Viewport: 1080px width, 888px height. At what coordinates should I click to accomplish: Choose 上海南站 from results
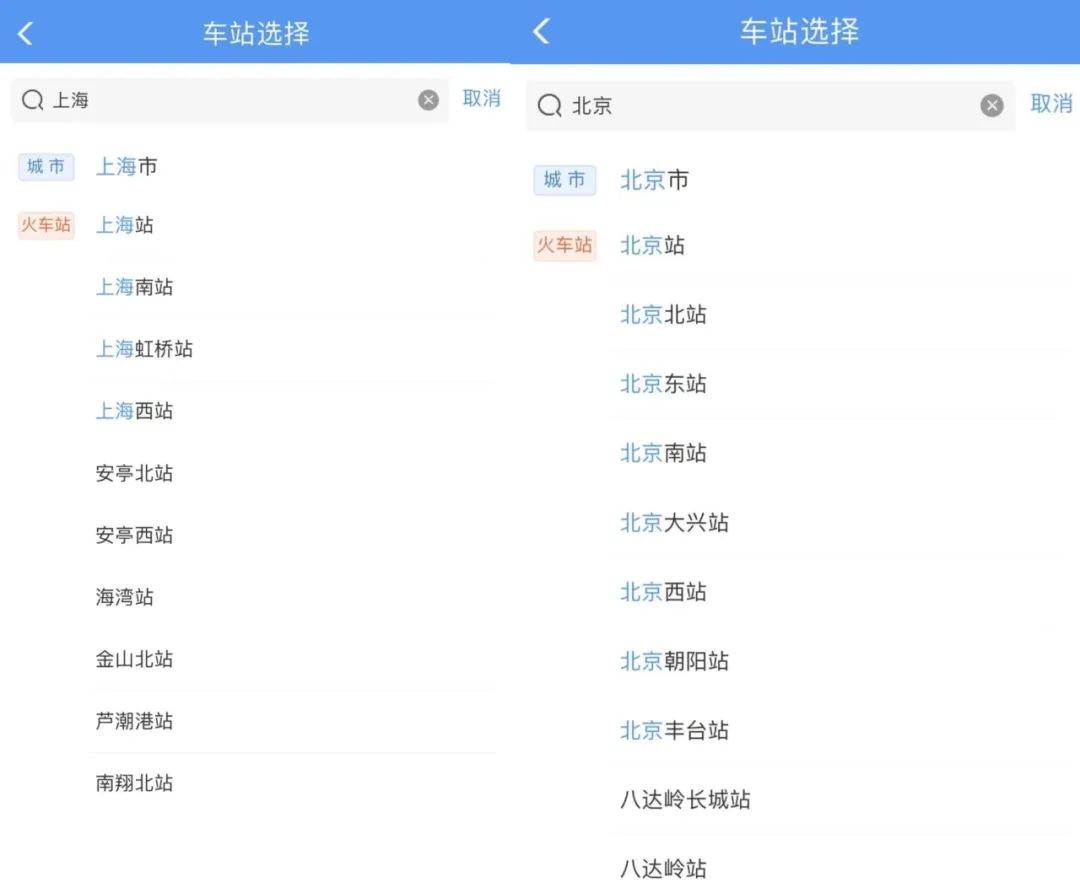[134, 287]
